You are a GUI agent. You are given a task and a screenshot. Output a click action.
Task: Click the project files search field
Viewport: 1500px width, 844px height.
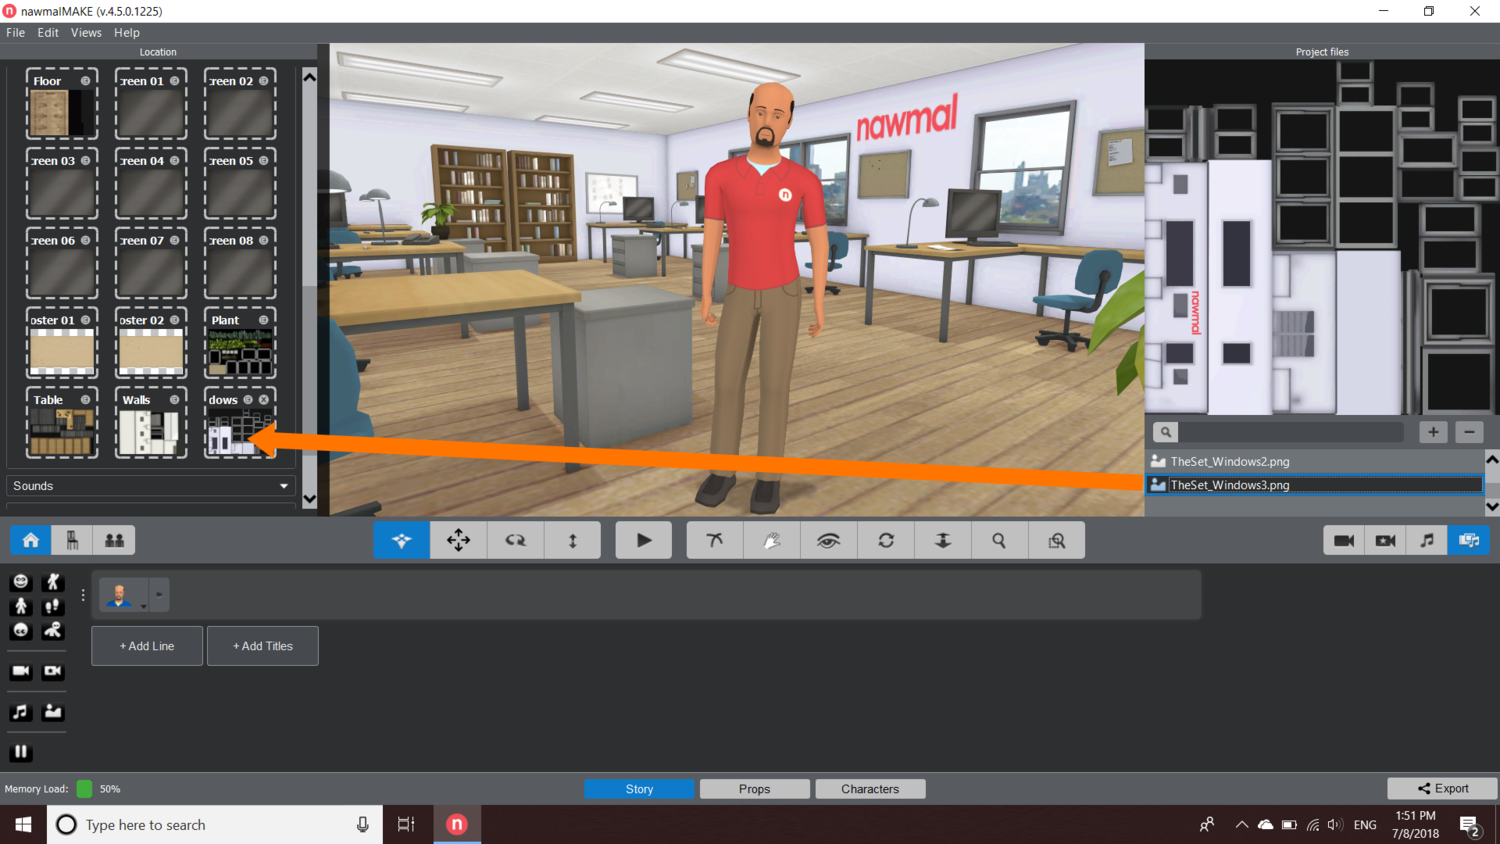click(x=1291, y=432)
